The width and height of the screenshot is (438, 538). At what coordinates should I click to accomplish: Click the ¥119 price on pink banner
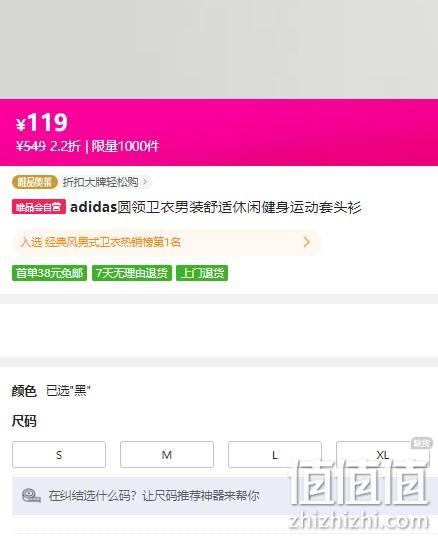point(42,122)
